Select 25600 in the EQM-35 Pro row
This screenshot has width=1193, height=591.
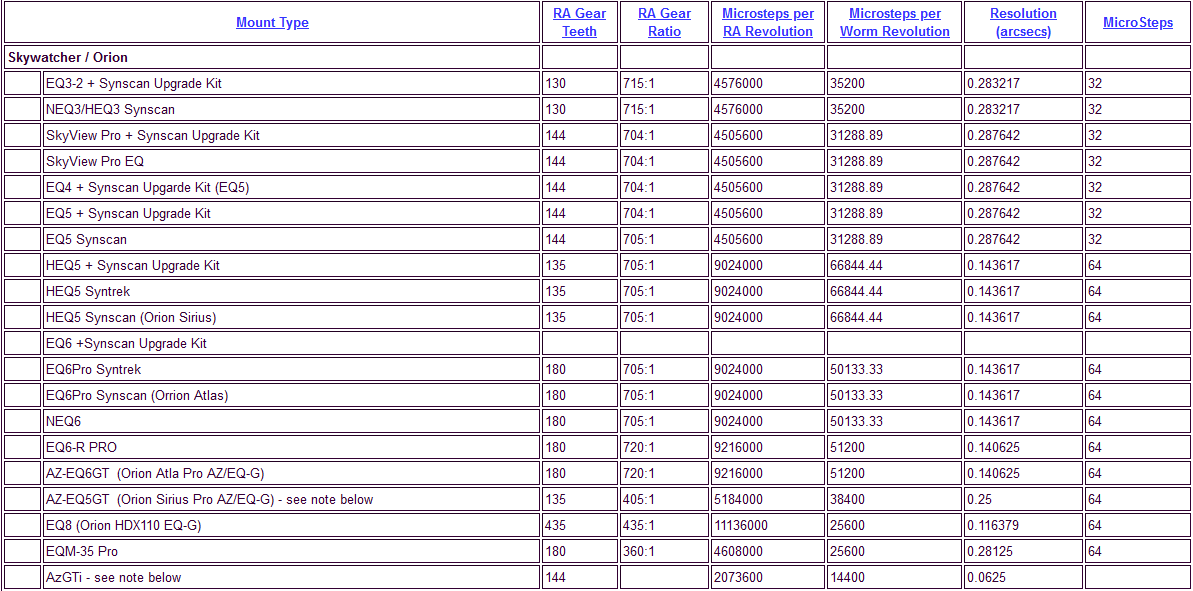[847, 551]
